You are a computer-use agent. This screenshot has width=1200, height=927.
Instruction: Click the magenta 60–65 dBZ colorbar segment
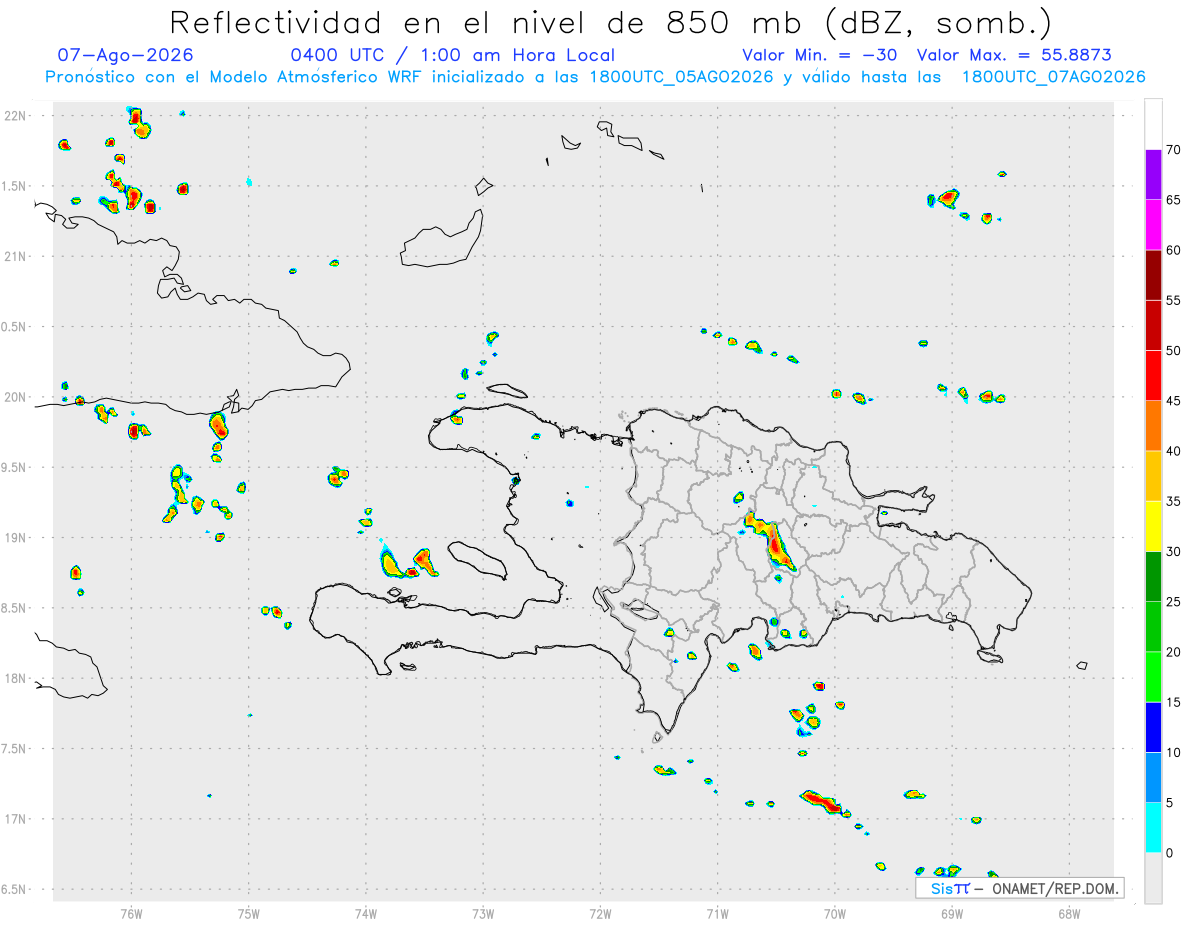[1153, 225]
